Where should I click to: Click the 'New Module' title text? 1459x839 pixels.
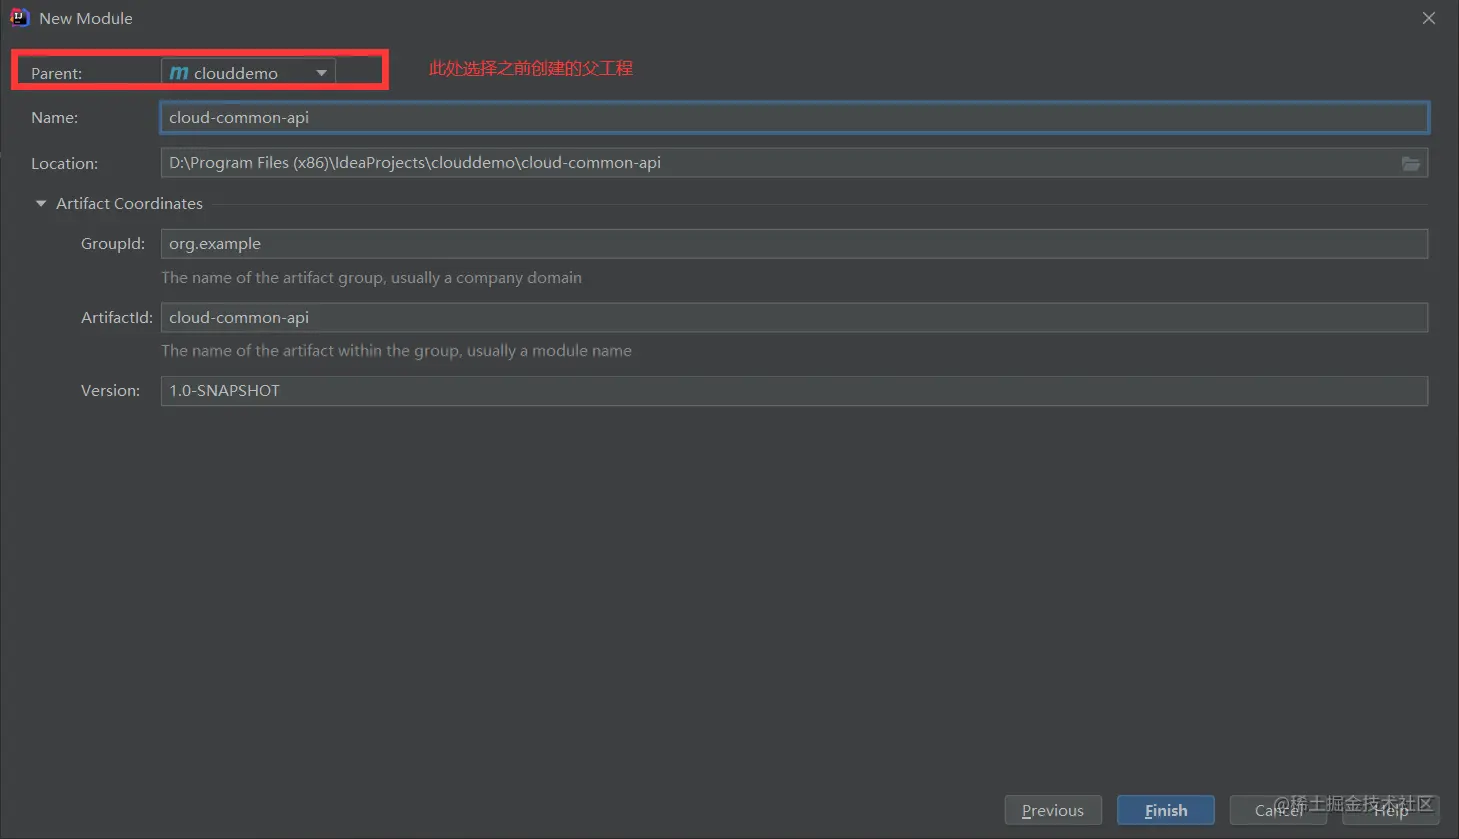(x=86, y=19)
